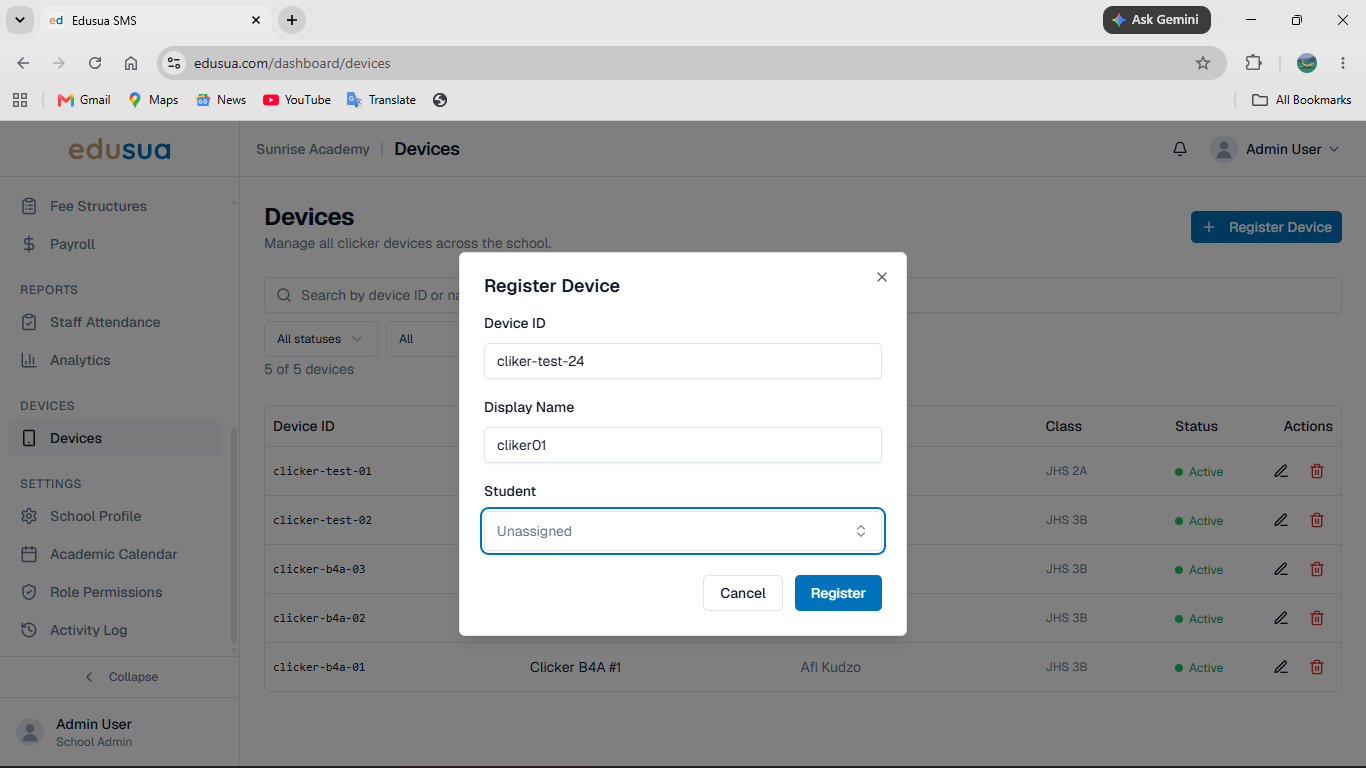This screenshot has height=768, width=1366.
Task: Click the Display Name input field
Action: (682, 445)
